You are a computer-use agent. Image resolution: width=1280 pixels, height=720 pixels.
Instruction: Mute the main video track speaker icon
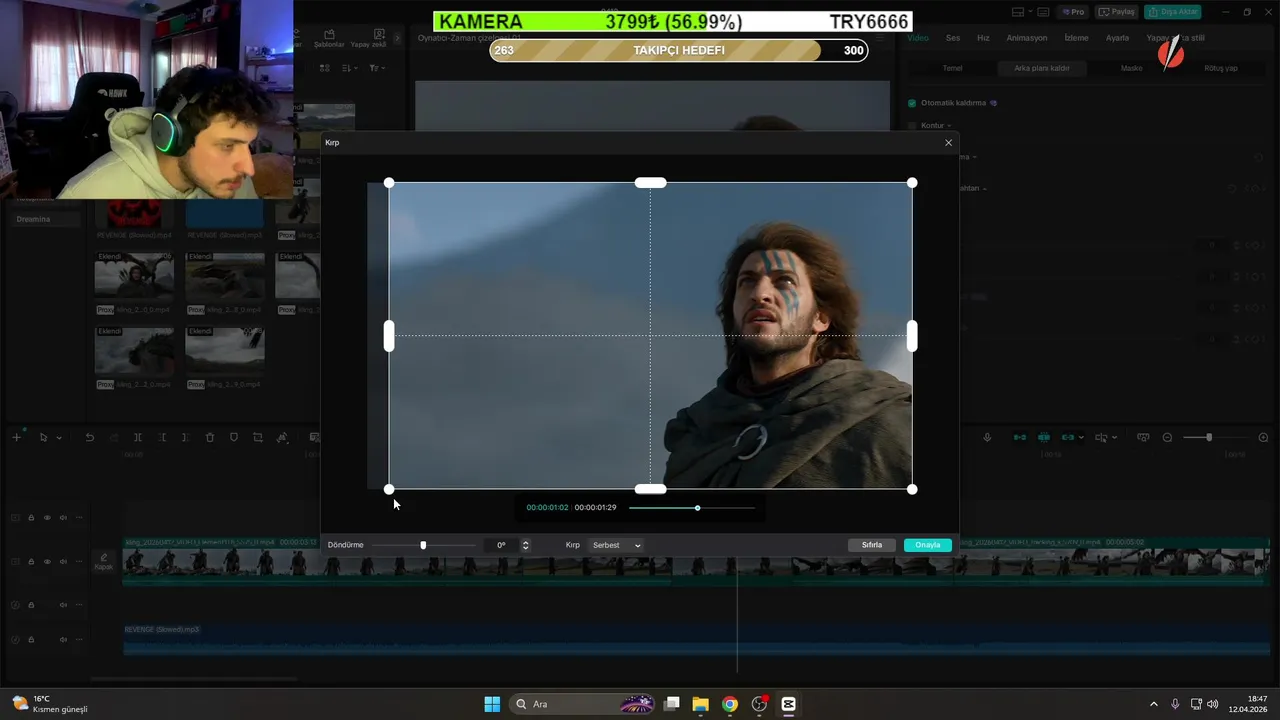click(63, 562)
